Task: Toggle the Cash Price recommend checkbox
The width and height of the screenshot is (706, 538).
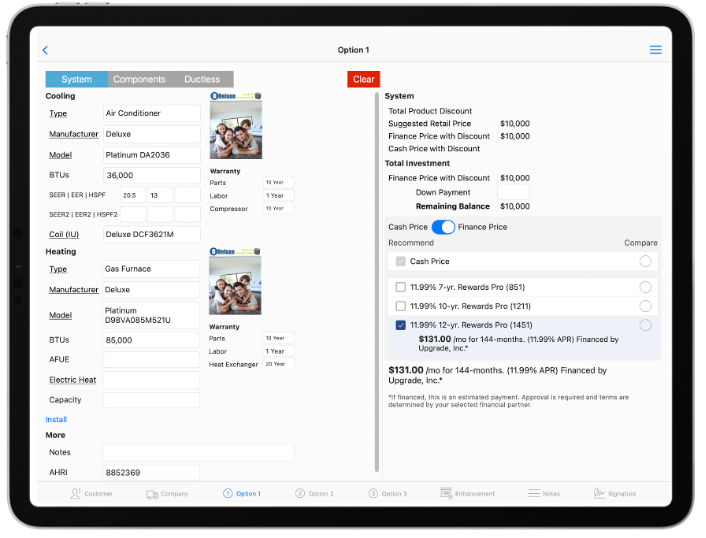Action: click(400, 261)
